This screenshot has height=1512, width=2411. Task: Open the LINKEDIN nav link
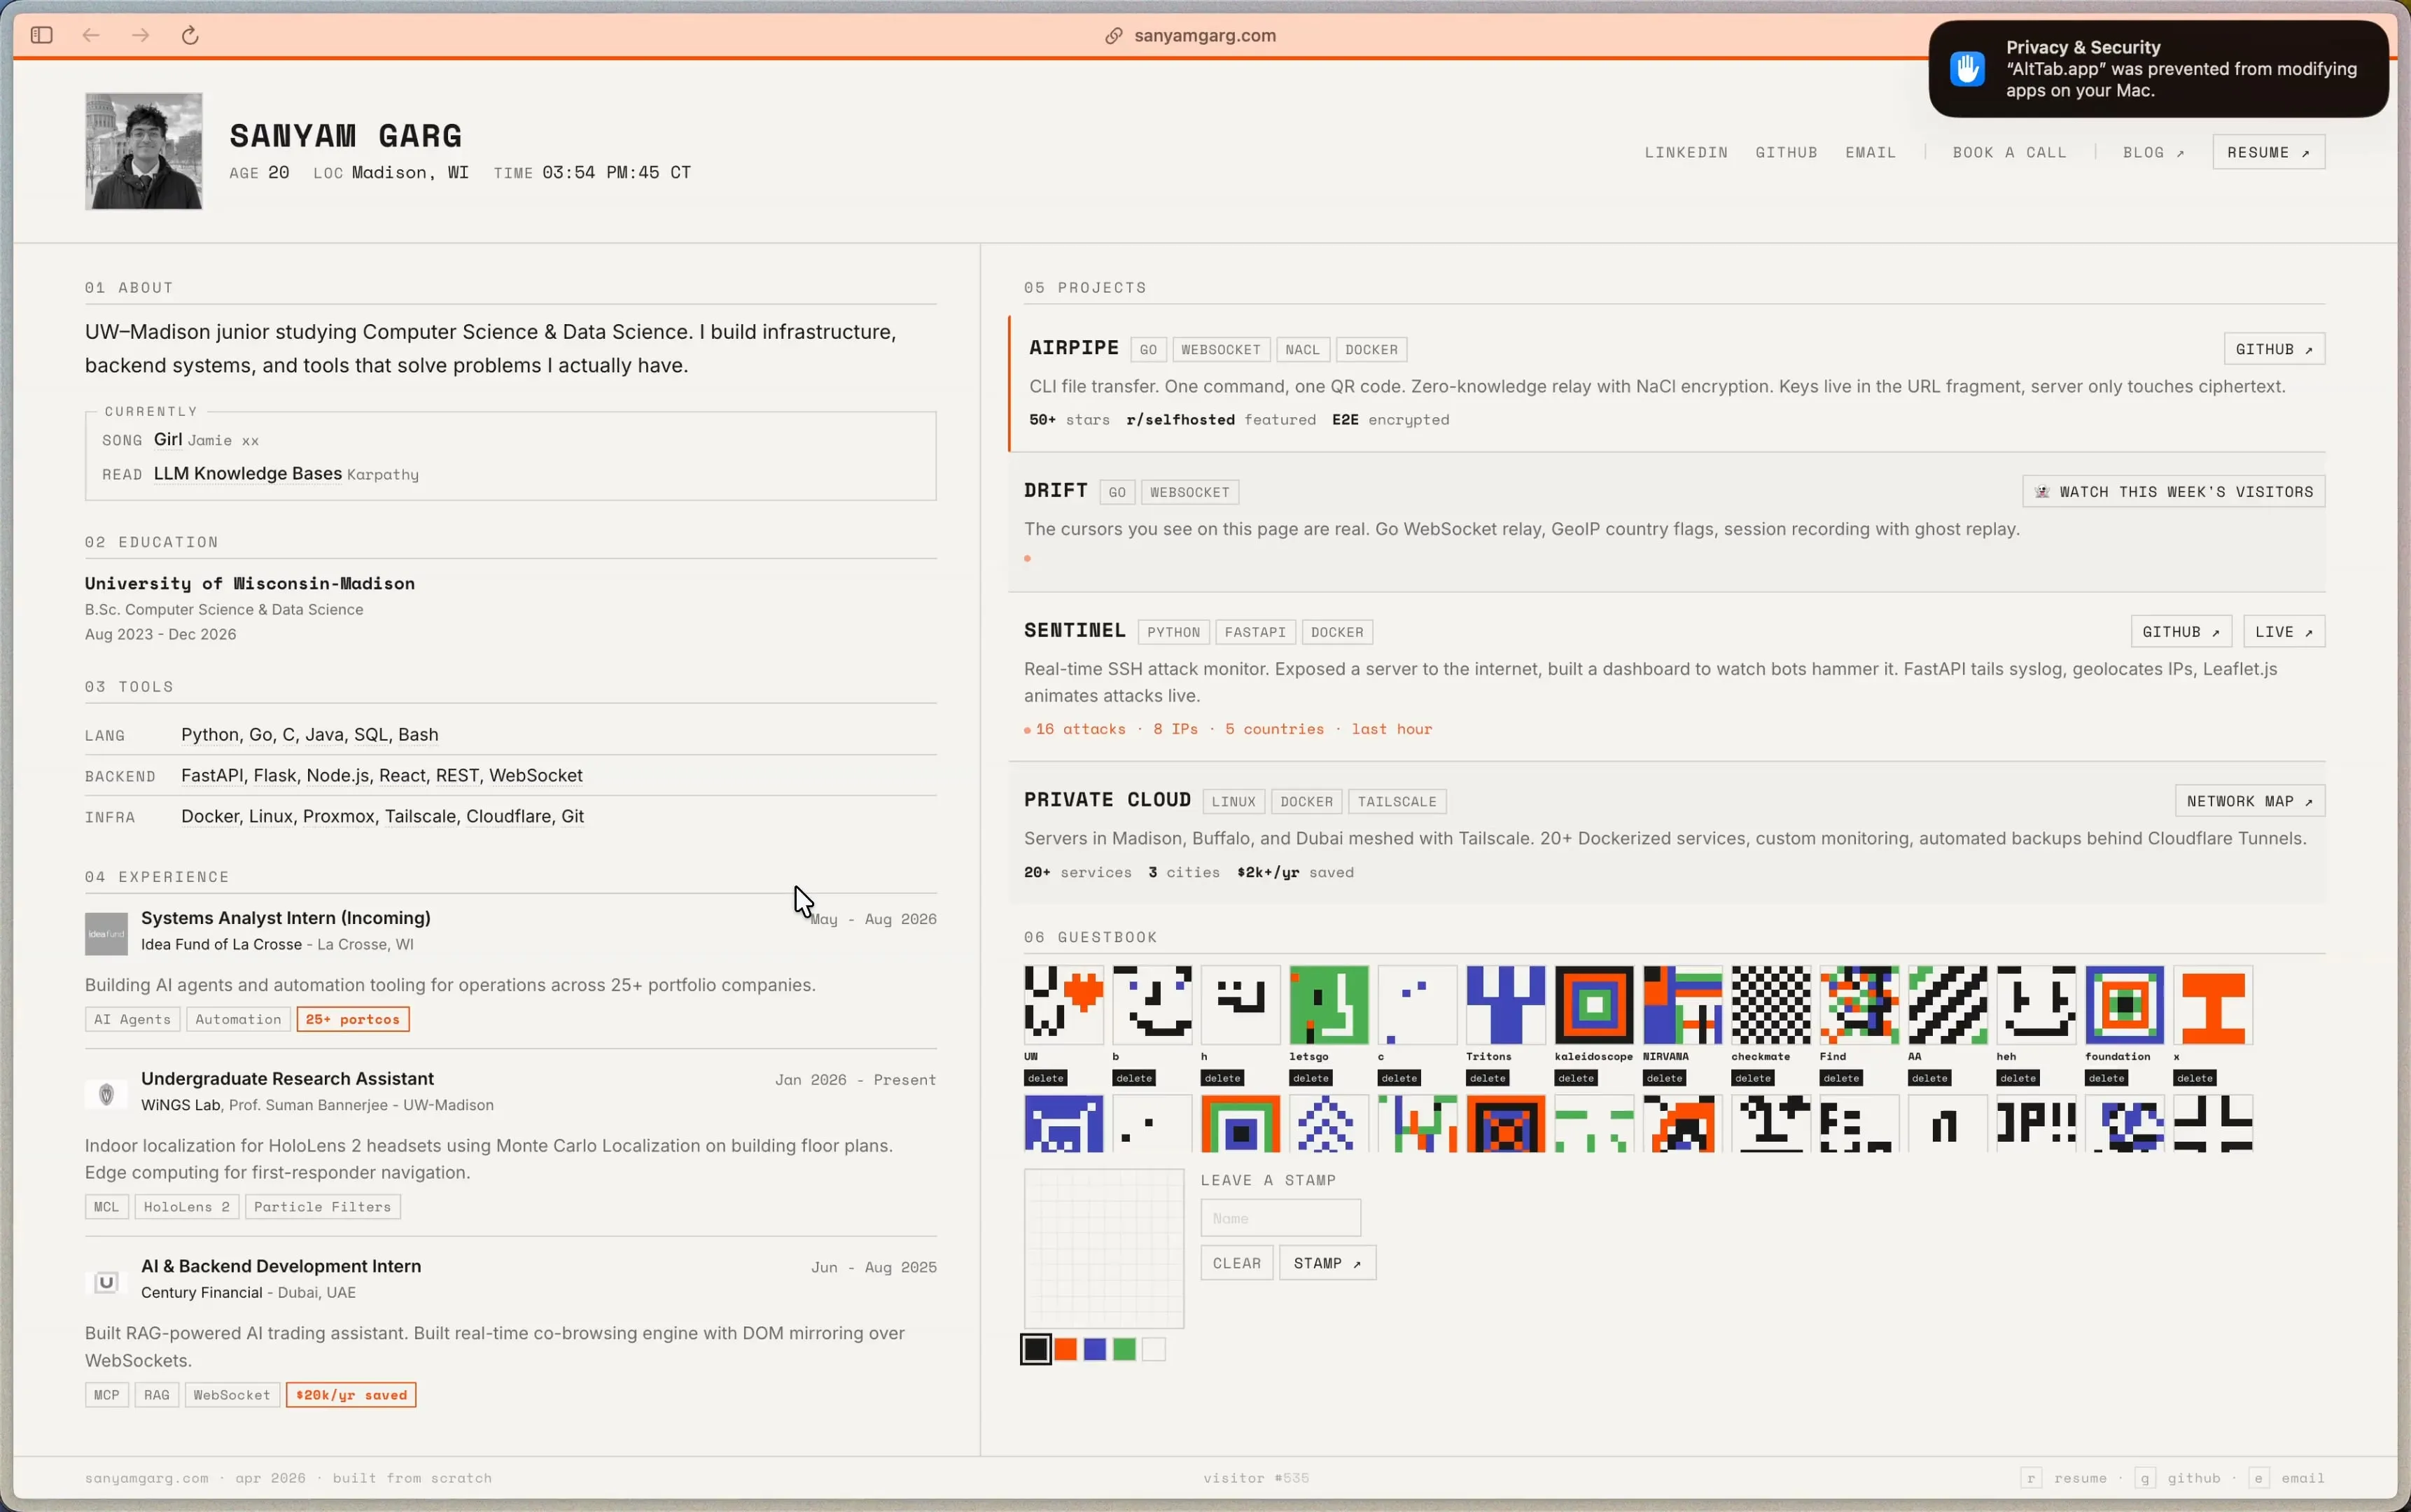1686,152
